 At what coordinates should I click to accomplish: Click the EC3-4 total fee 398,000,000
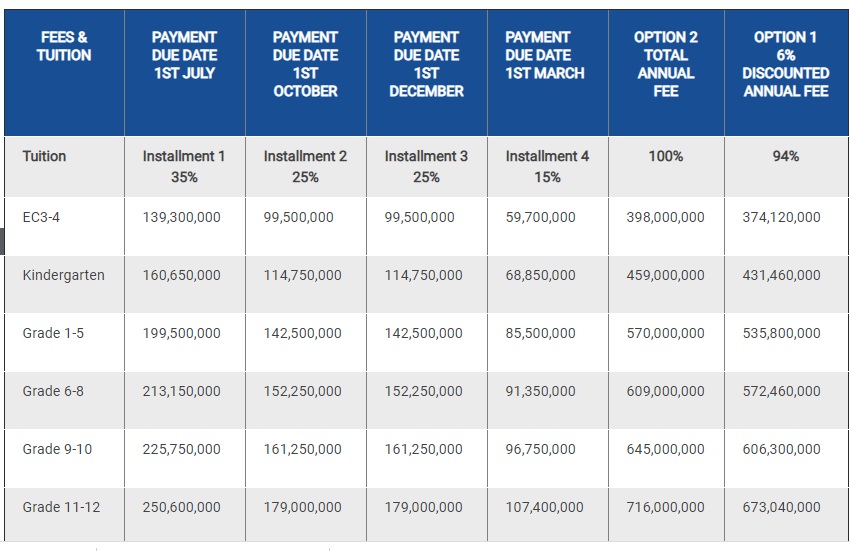coord(665,217)
